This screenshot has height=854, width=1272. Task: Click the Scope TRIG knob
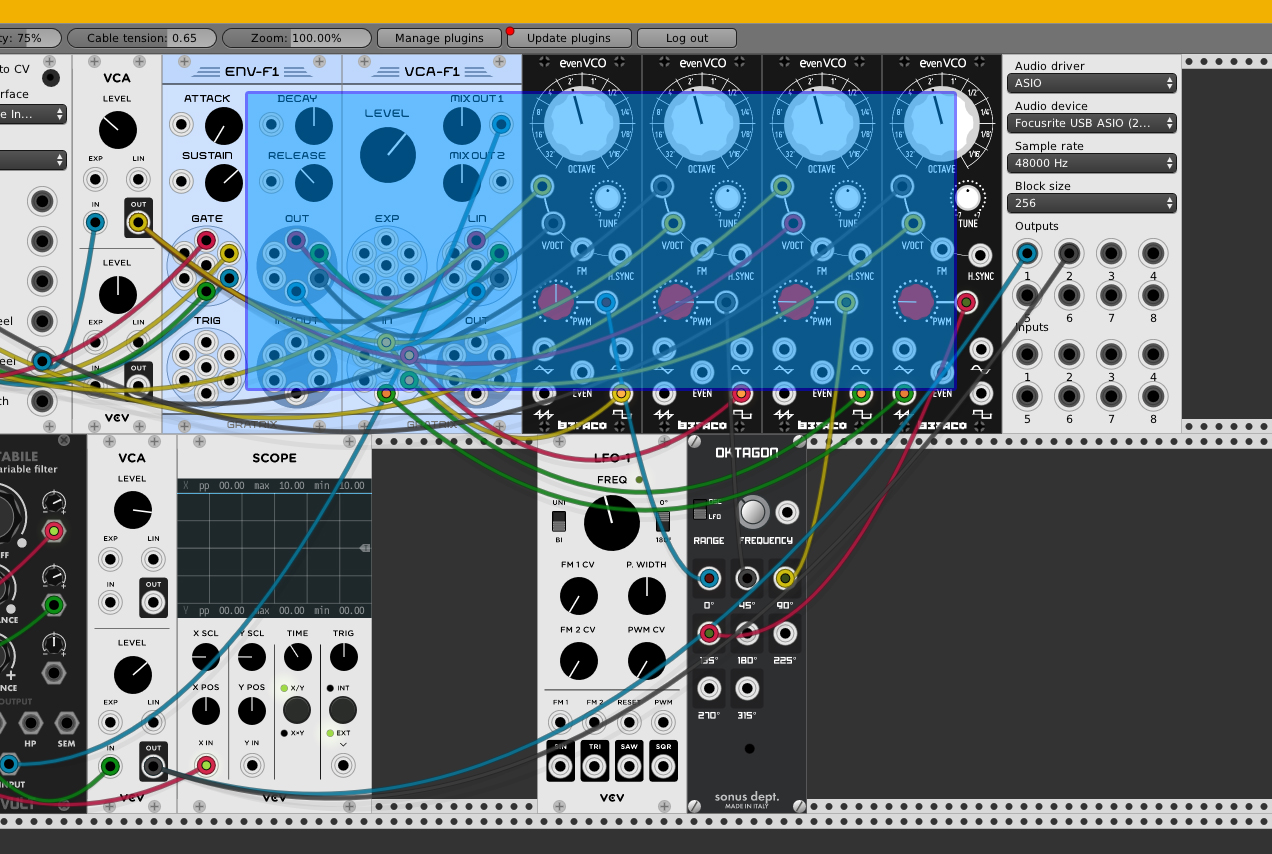tap(343, 657)
